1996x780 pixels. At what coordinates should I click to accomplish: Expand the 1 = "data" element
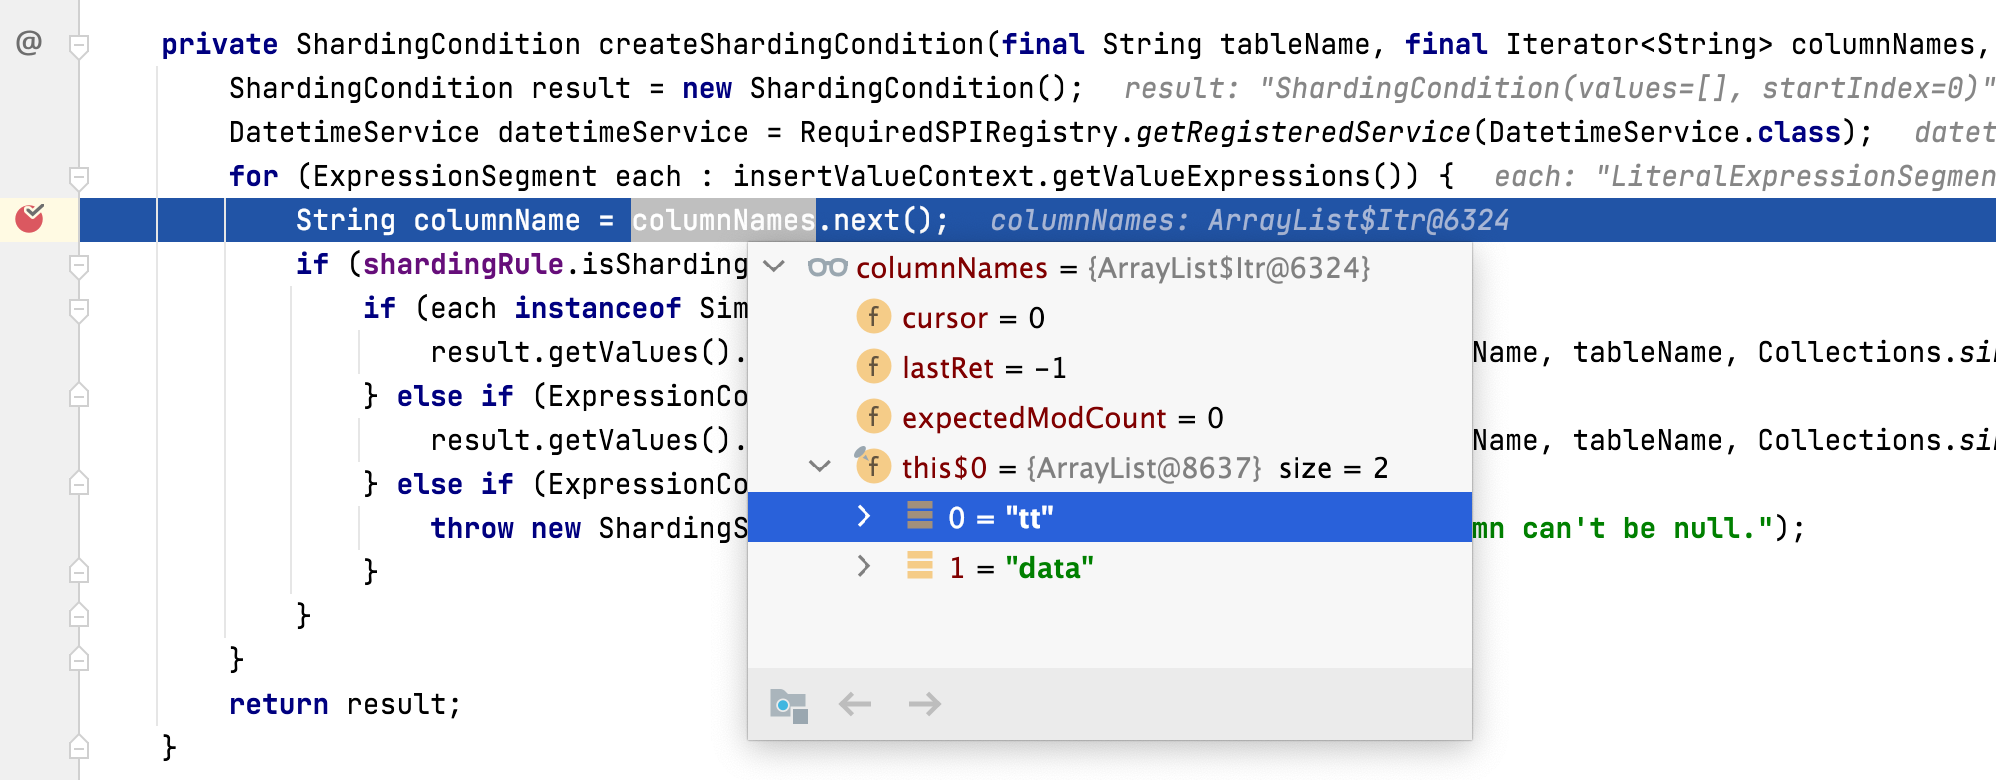[864, 567]
